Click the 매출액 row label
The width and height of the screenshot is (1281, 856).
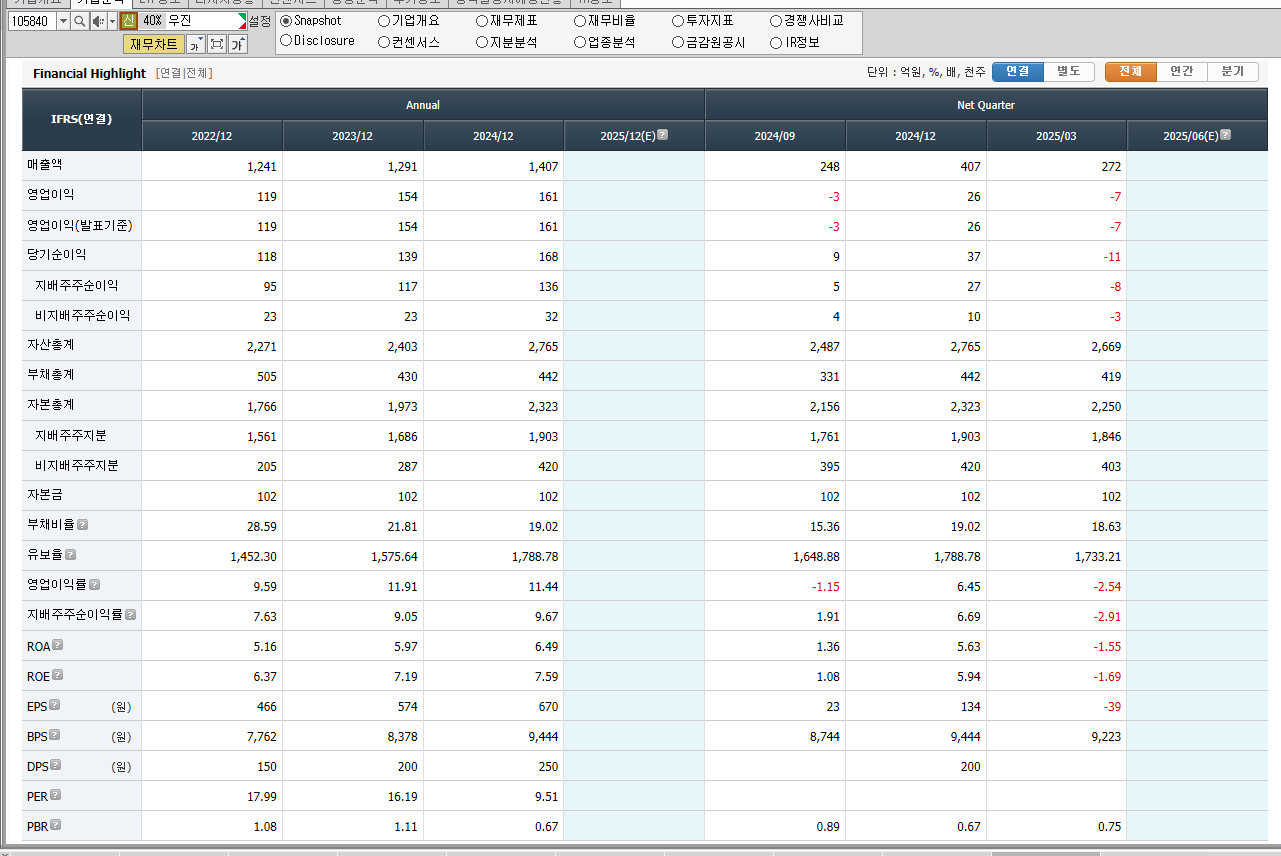45,165
